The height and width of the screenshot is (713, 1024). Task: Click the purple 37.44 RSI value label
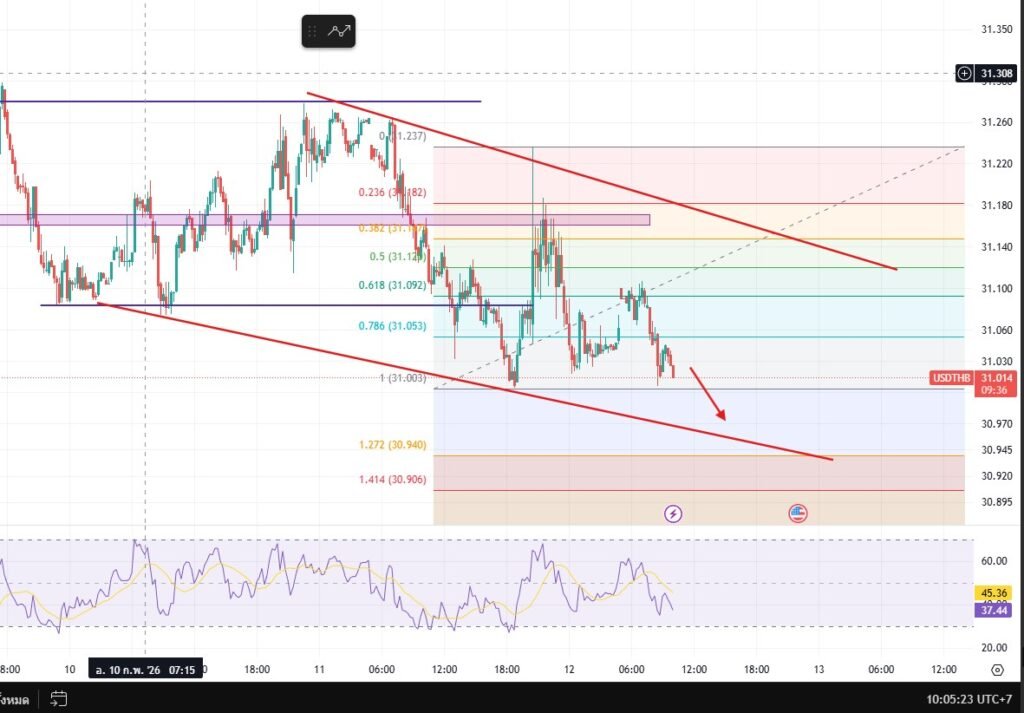[996, 608]
